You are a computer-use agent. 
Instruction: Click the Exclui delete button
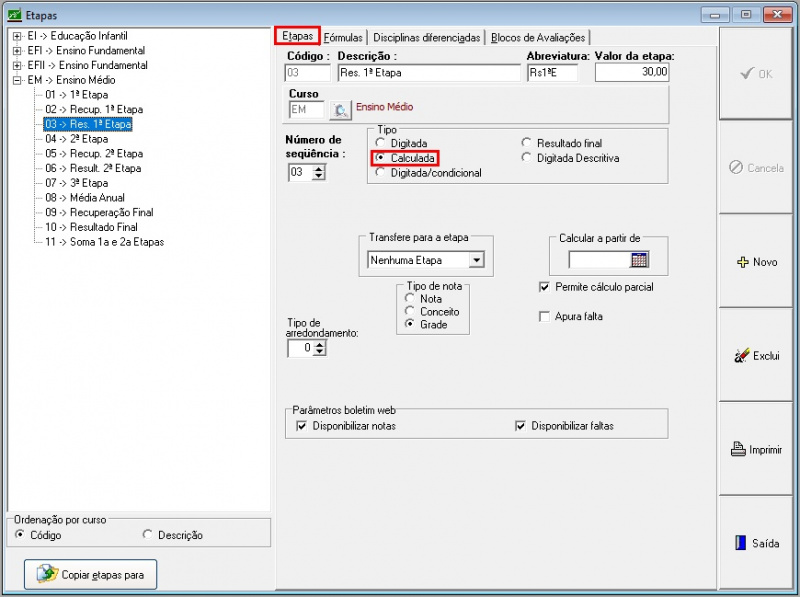pos(756,356)
